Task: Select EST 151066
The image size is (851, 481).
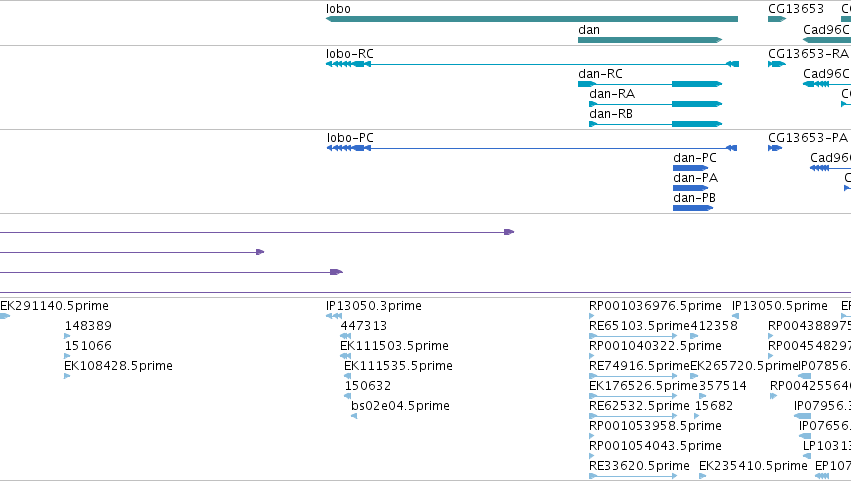Action: [x=88, y=346]
